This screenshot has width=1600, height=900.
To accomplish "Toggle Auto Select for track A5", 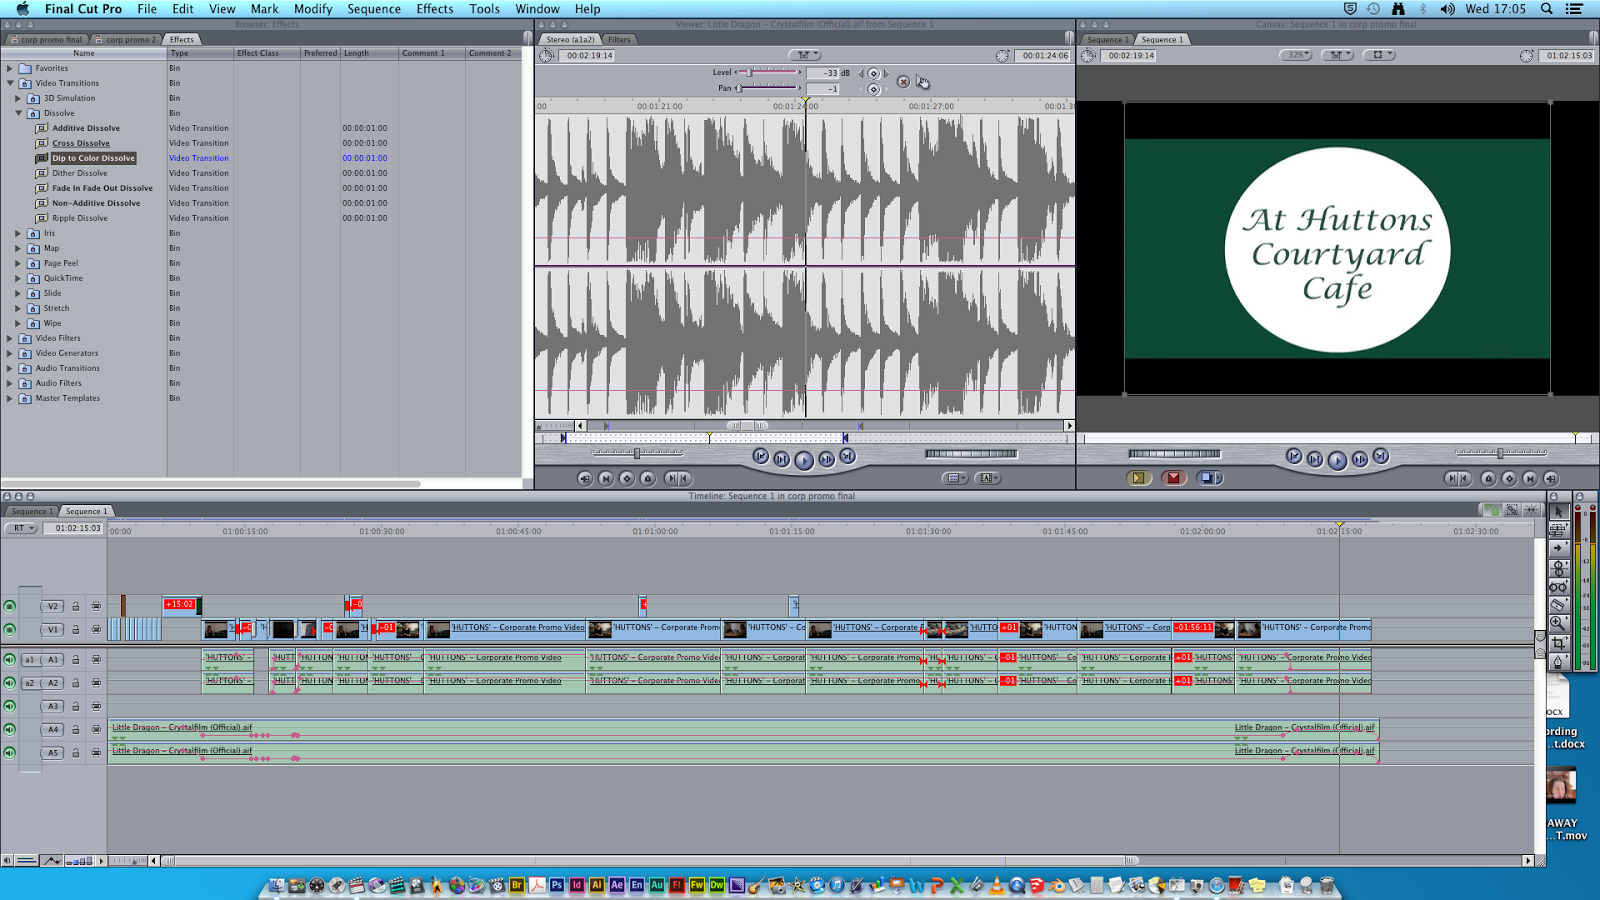I will coord(96,753).
